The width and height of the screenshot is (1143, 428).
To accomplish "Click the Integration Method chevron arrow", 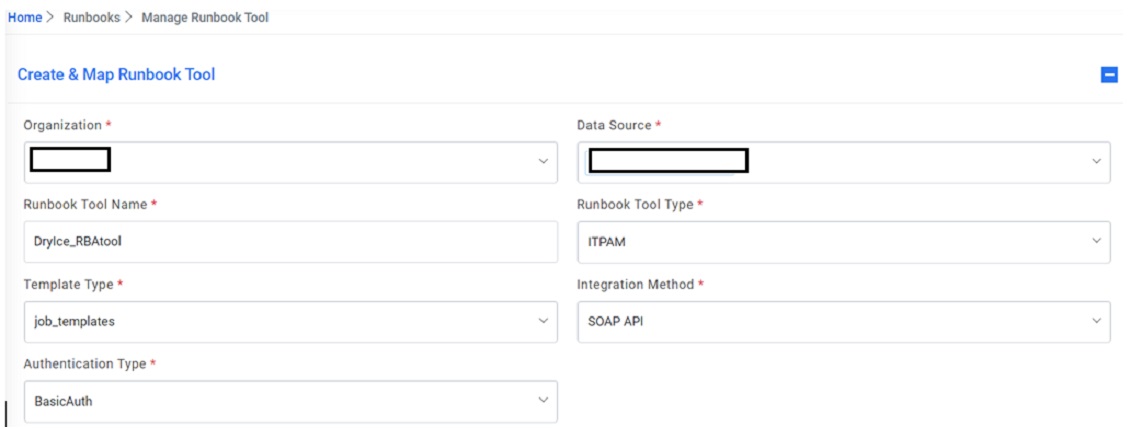I will point(1096,321).
